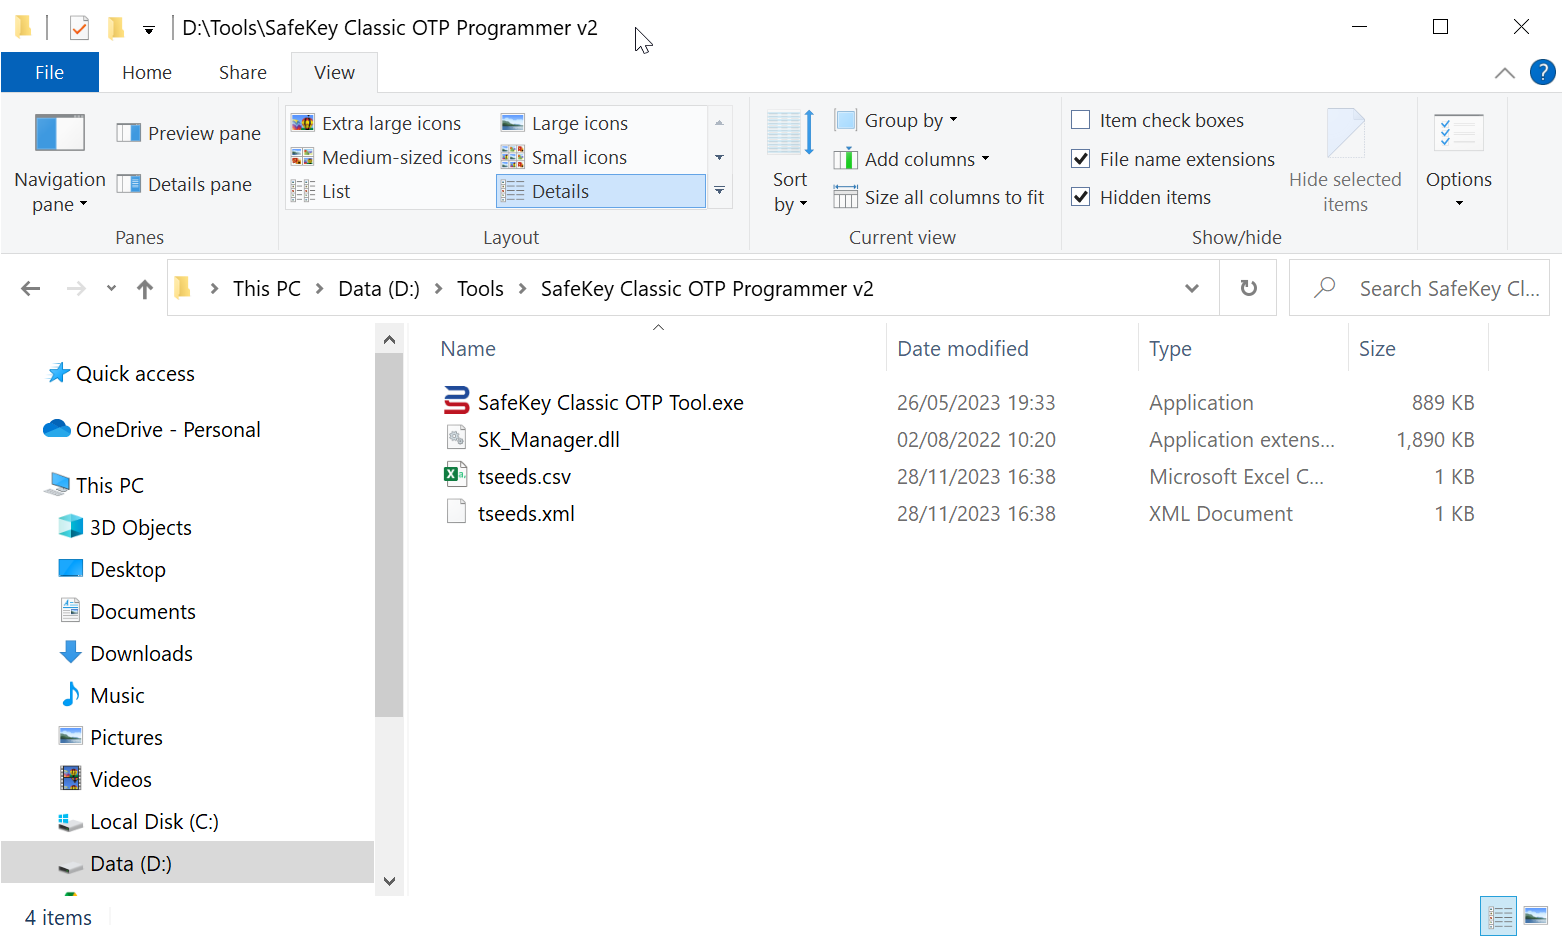Open the File tab

(x=49, y=72)
